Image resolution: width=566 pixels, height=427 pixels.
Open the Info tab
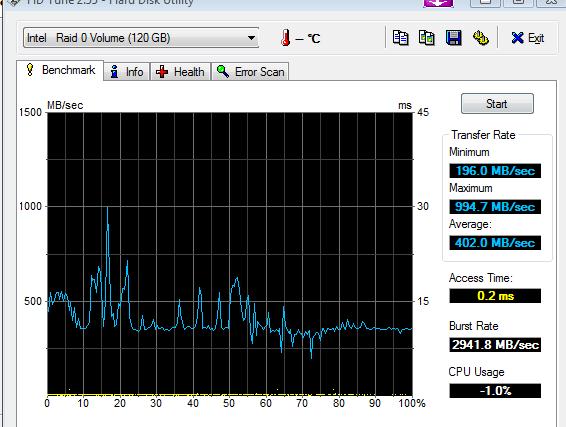tap(127, 72)
